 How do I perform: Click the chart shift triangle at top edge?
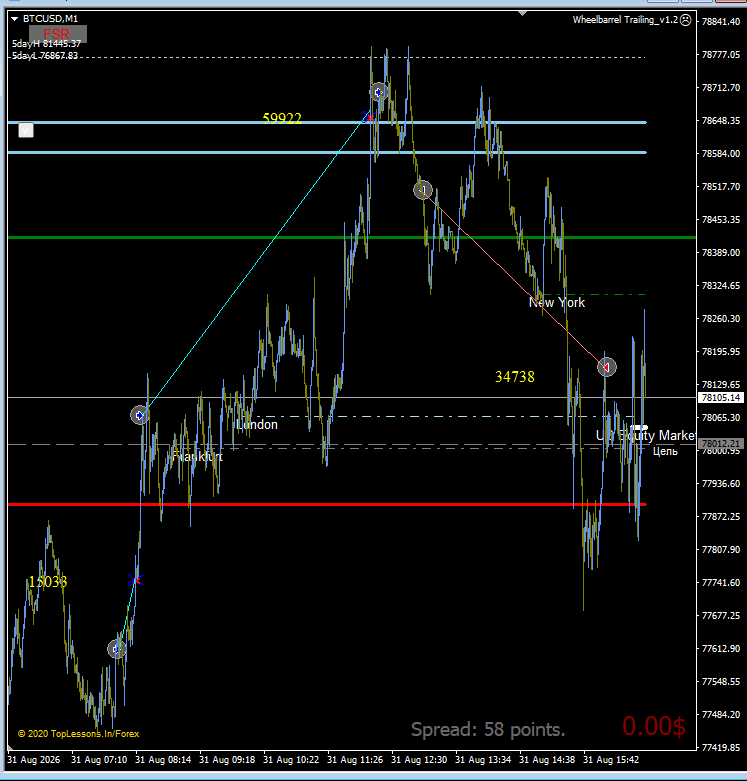522,13
